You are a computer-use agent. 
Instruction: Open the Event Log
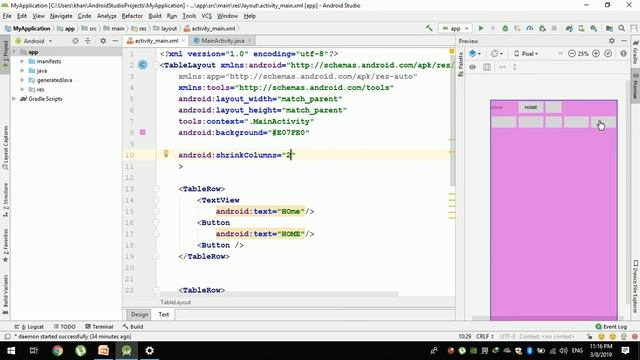coord(611,327)
